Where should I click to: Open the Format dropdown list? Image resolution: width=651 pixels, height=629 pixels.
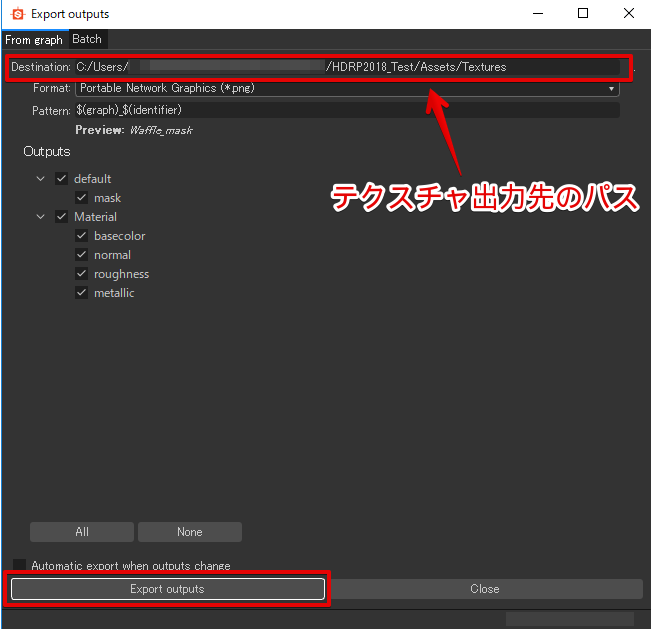pyautogui.click(x=347, y=88)
